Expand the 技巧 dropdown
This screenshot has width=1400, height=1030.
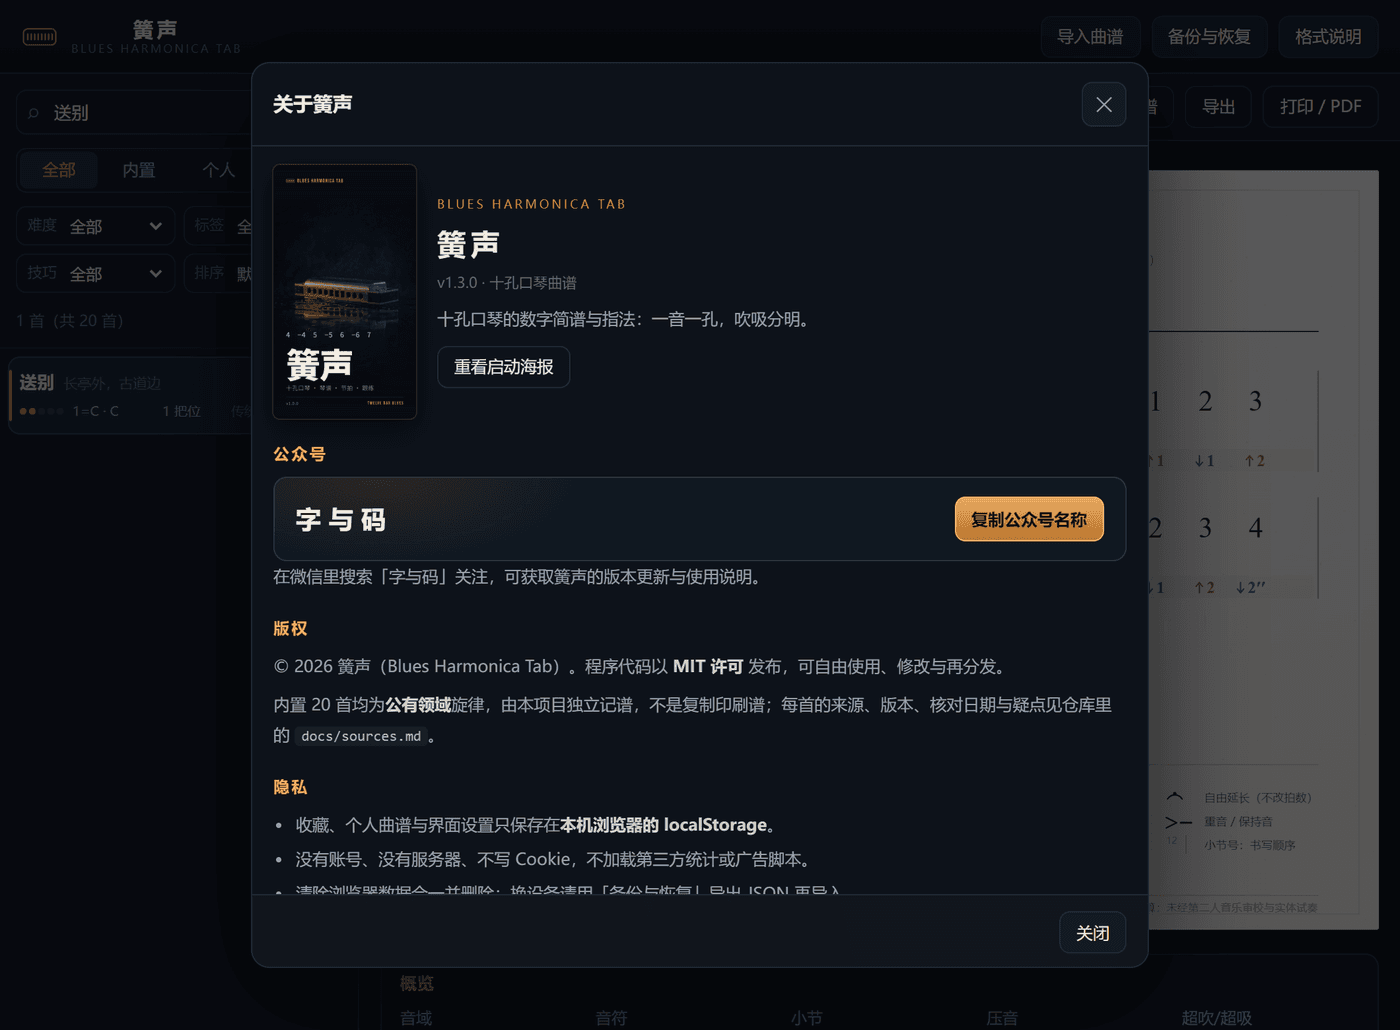[x=95, y=273]
